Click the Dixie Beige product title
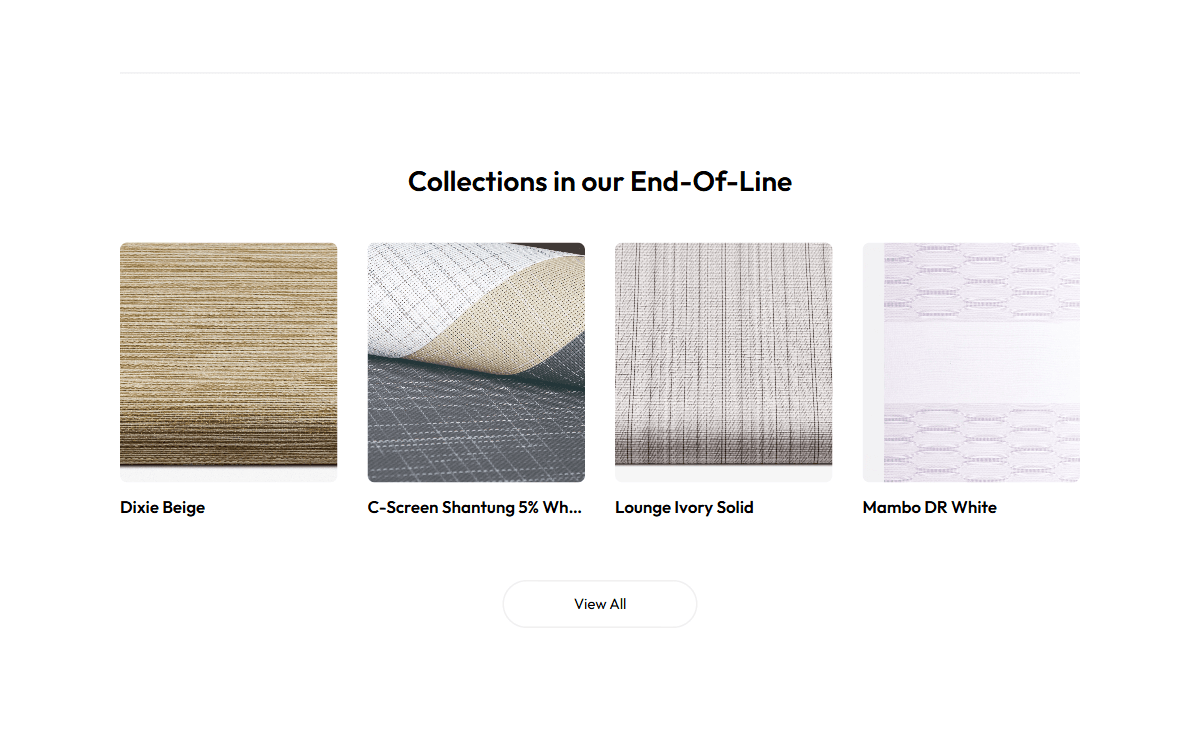The height and width of the screenshot is (748, 1199). 162,507
